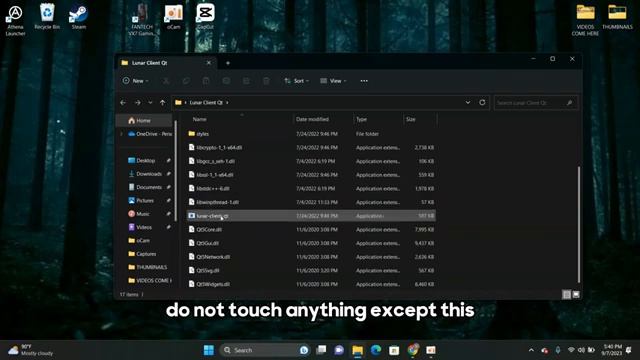This screenshot has height=360, width=640.
Task: Open the Recycle Bin desktop icon
Action: pos(47,17)
